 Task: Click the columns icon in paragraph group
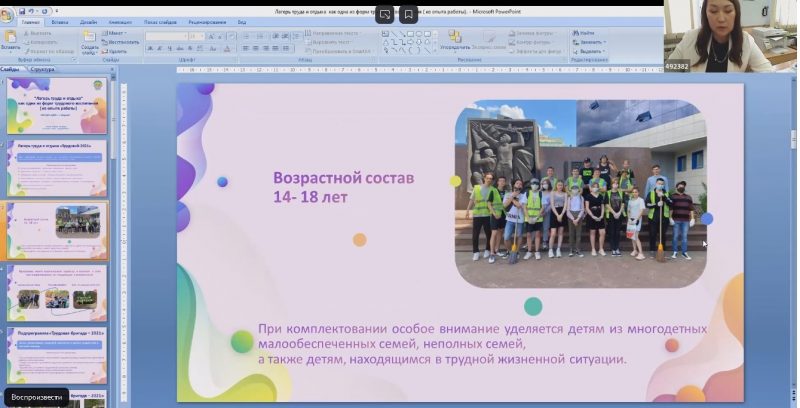click(287, 48)
